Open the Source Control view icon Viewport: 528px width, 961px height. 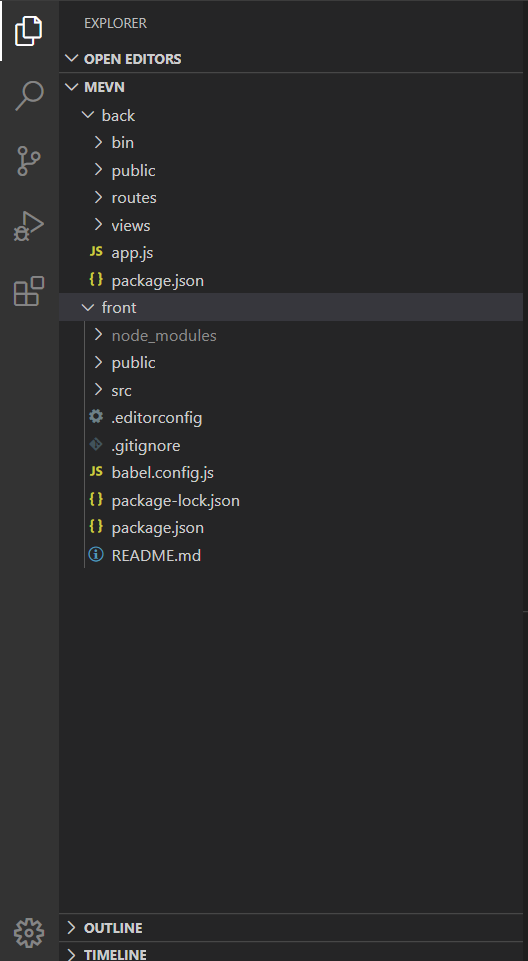pos(29,161)
